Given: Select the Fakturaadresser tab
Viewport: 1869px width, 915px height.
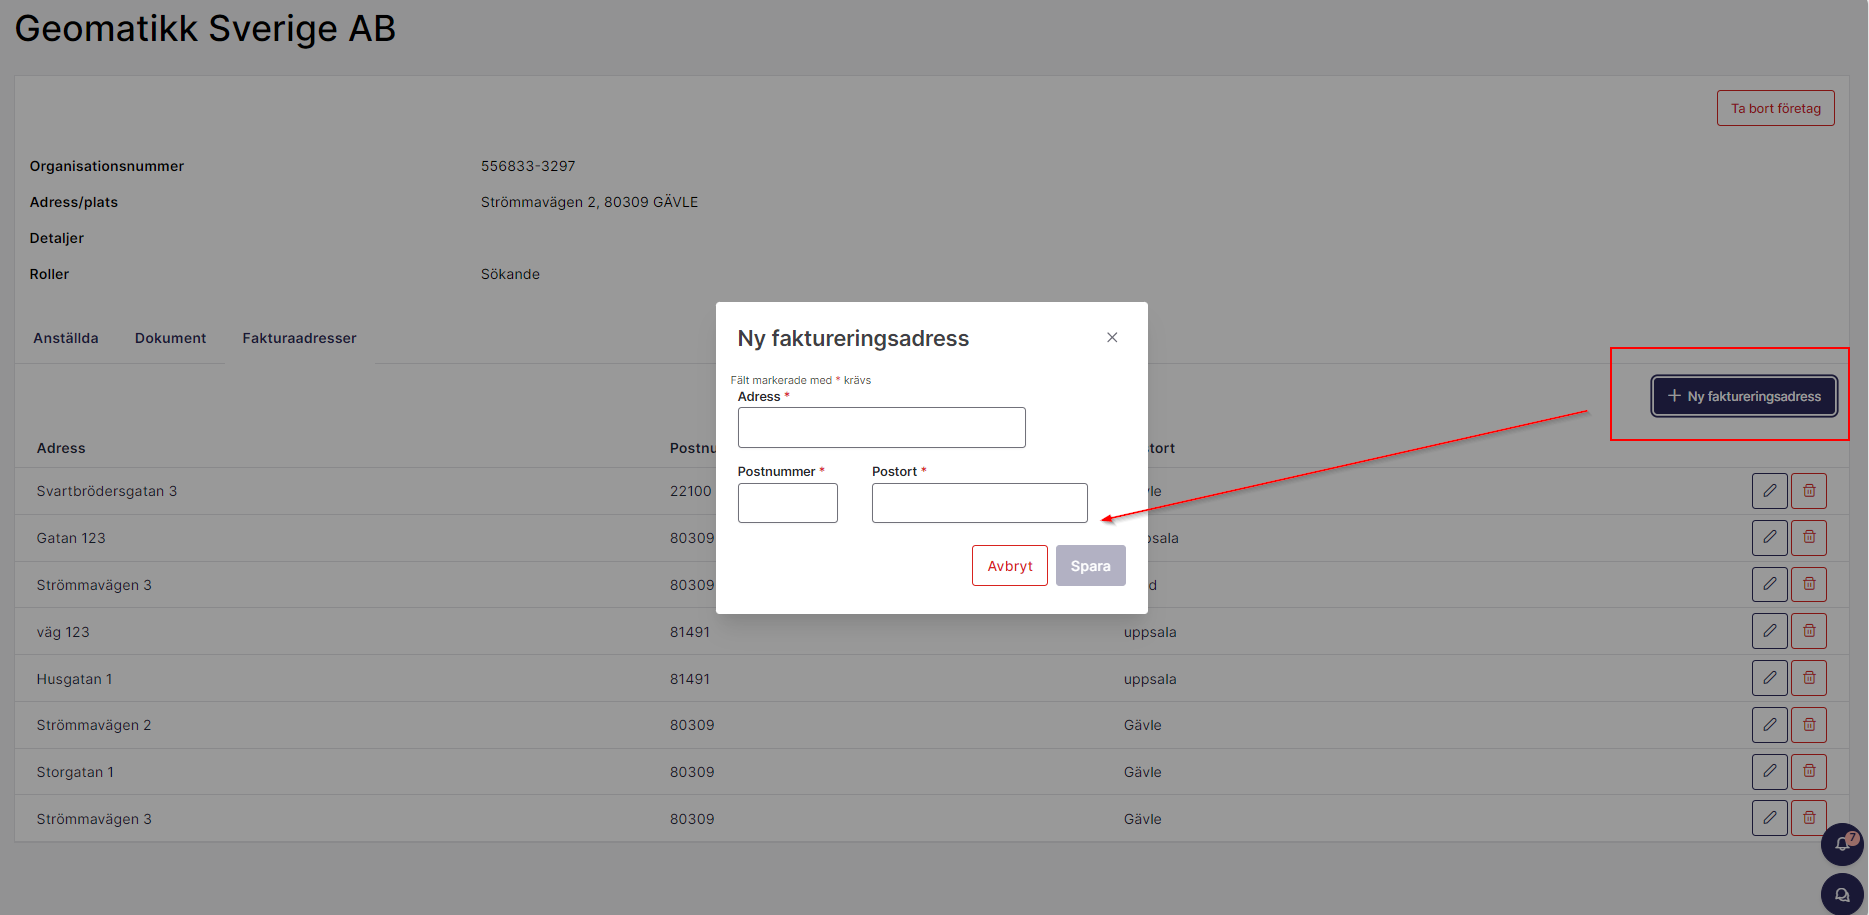Looking at the screenshot, I should pyautogui.click(x=299, y=338).
